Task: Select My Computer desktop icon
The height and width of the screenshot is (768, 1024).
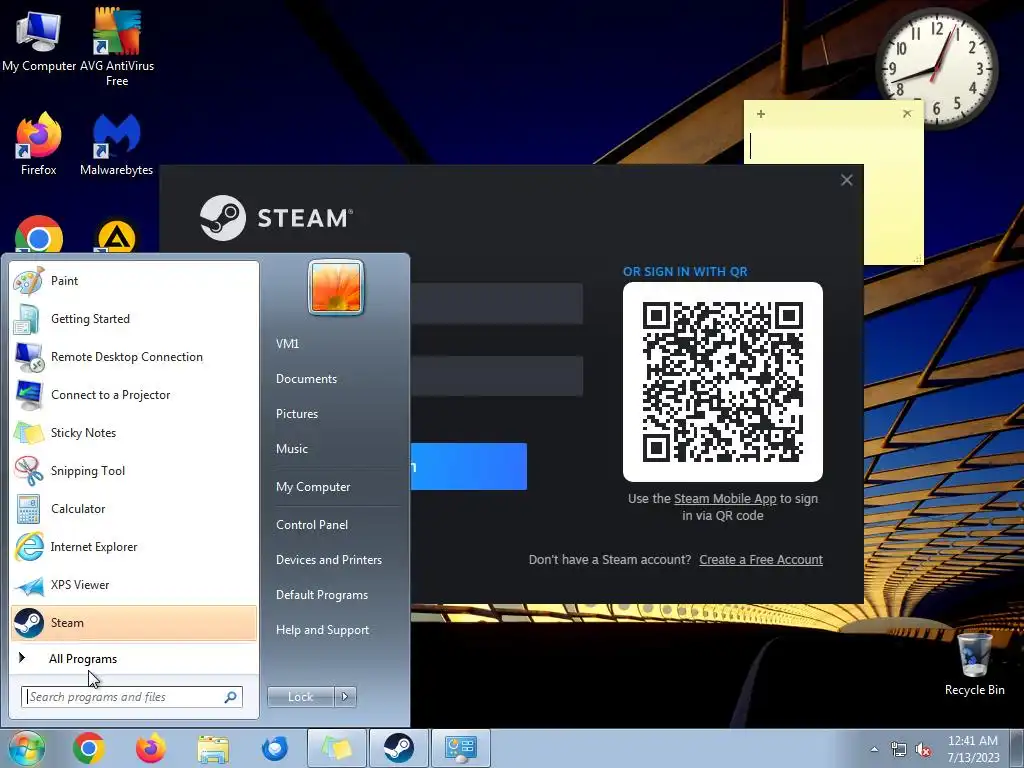Action: [39, 41]
